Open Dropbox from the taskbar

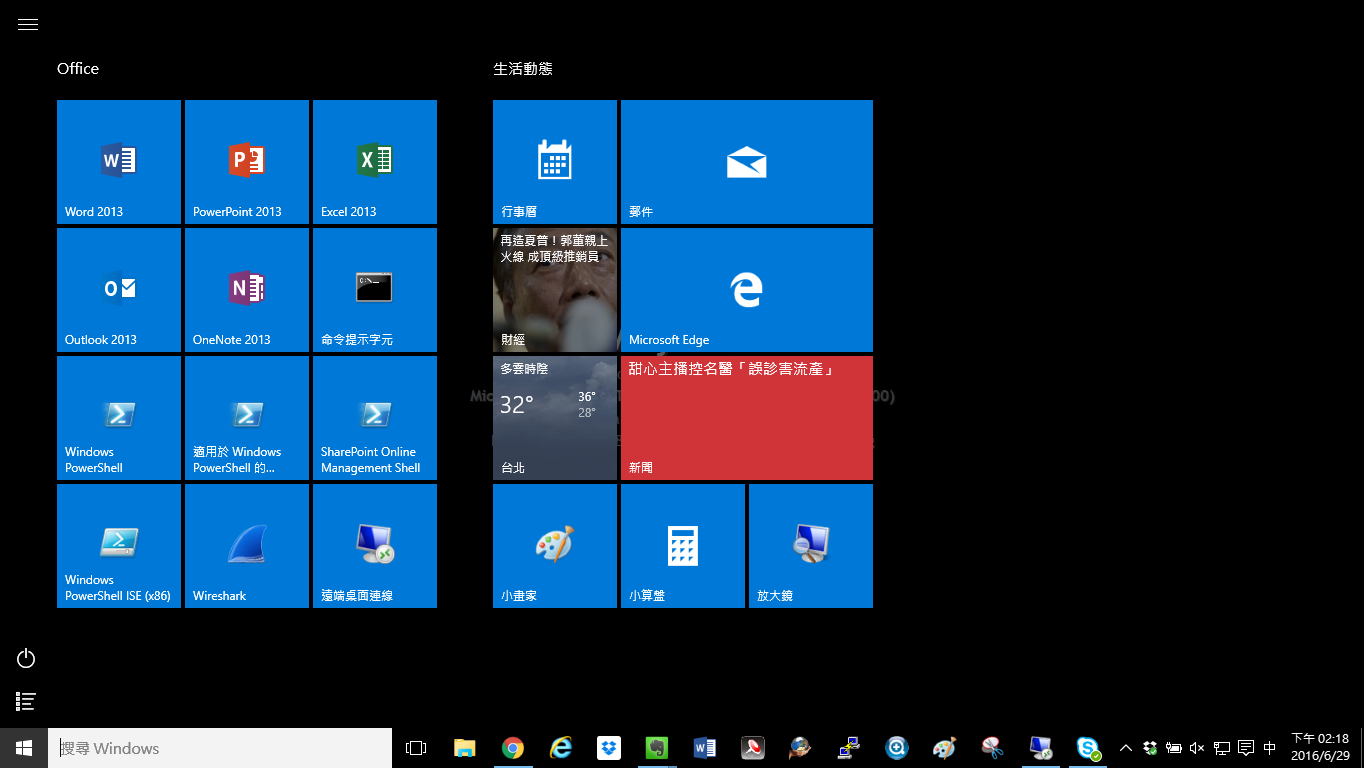tap(609, 748)
